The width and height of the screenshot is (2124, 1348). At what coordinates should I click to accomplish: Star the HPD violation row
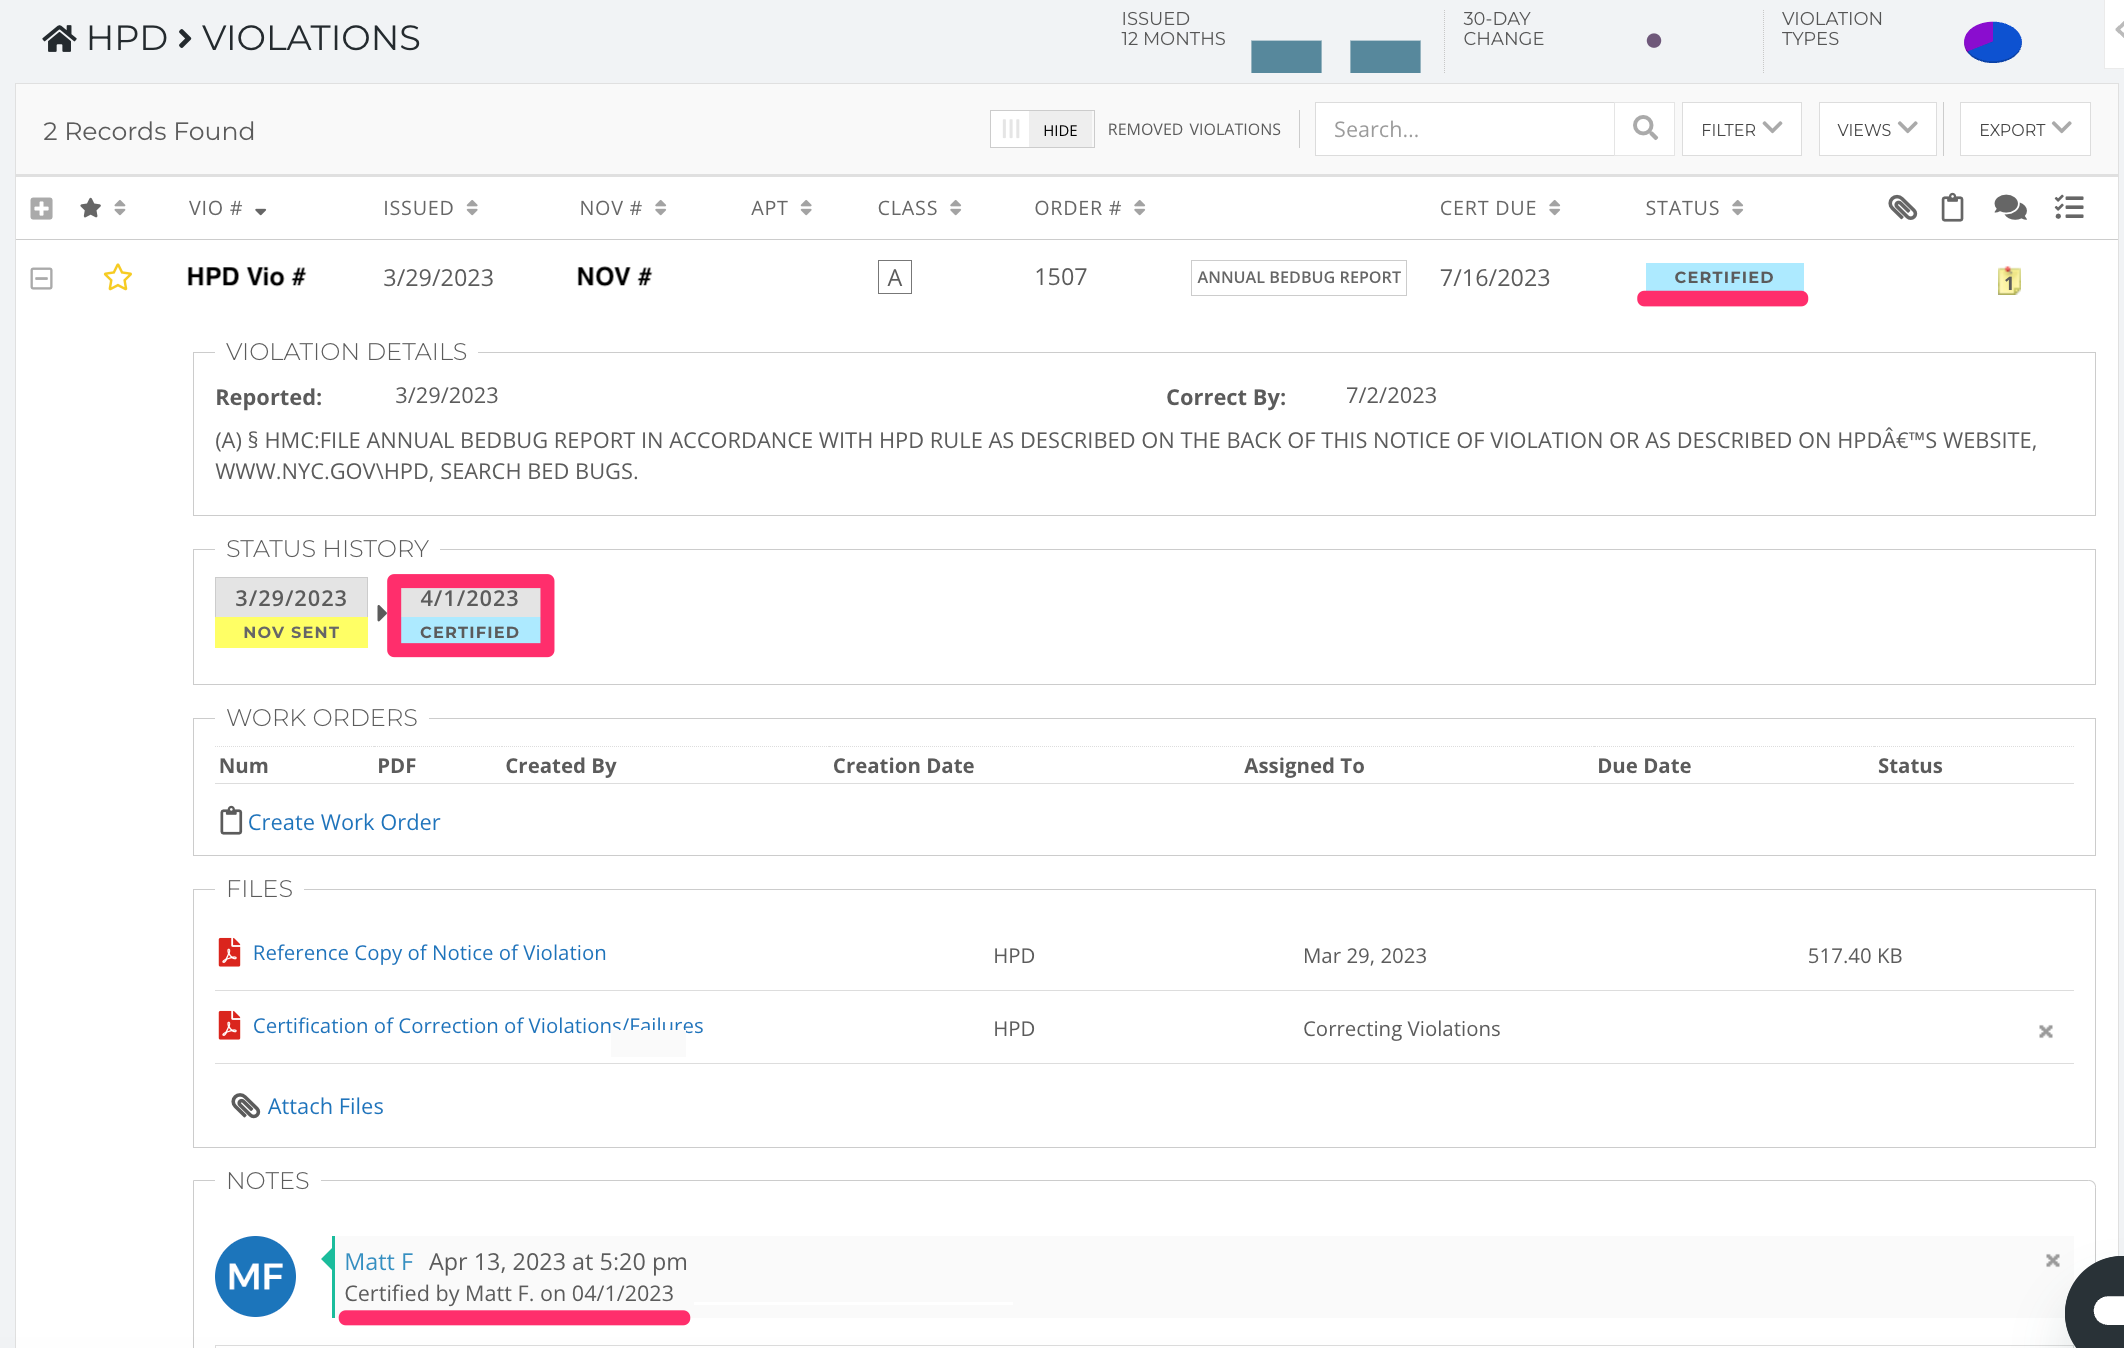click(x=118, y=277)
